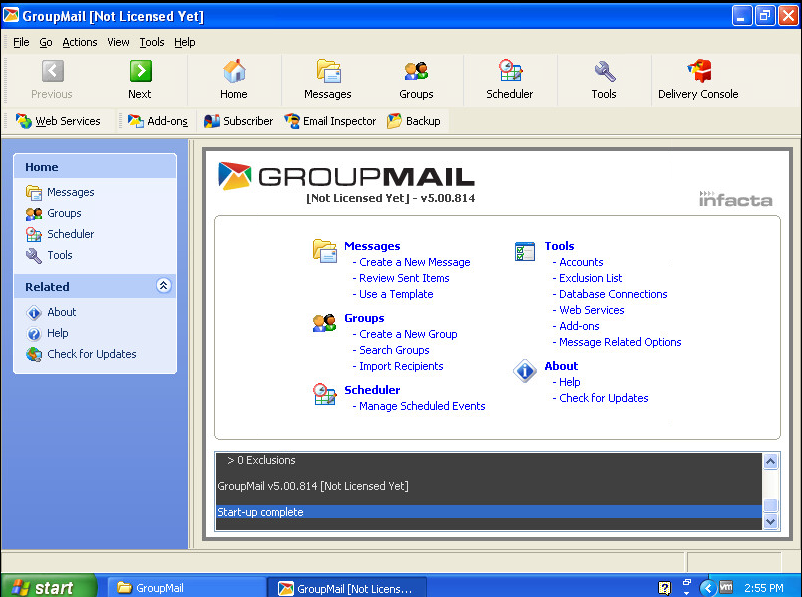Open the Delivery Console toolbar icon
This screenshot has width=802, height=597.
coord(698,72)
